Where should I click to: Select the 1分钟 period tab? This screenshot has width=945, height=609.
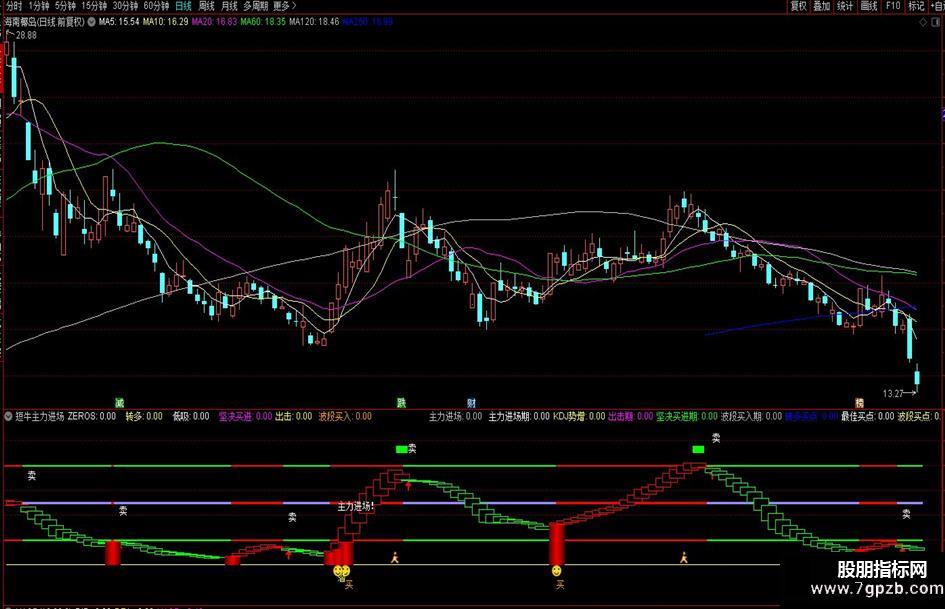[39, 6]
